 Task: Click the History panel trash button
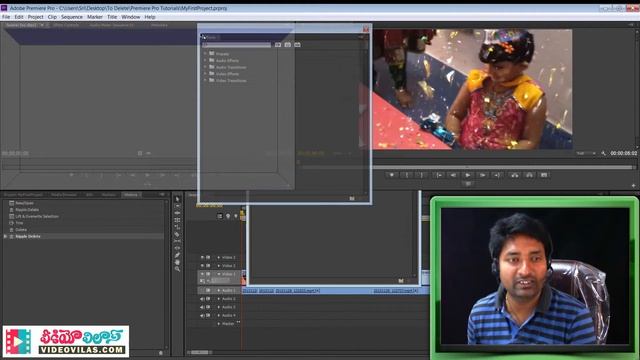tap(161, 353)
